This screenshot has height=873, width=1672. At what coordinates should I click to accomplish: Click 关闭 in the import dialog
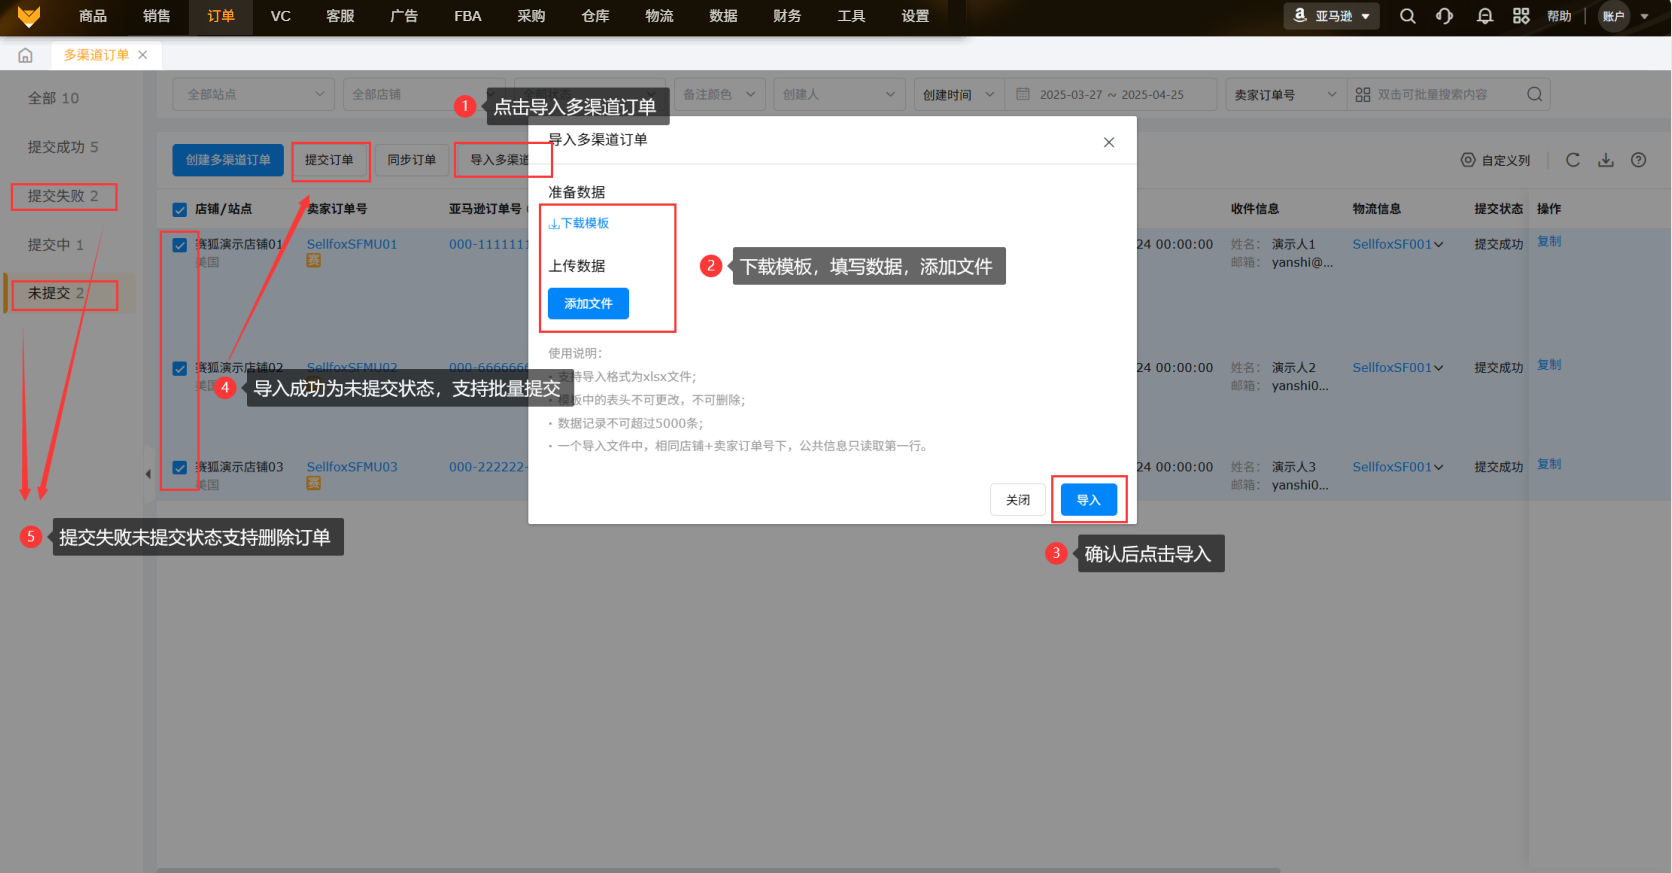tap(1018, 500)
